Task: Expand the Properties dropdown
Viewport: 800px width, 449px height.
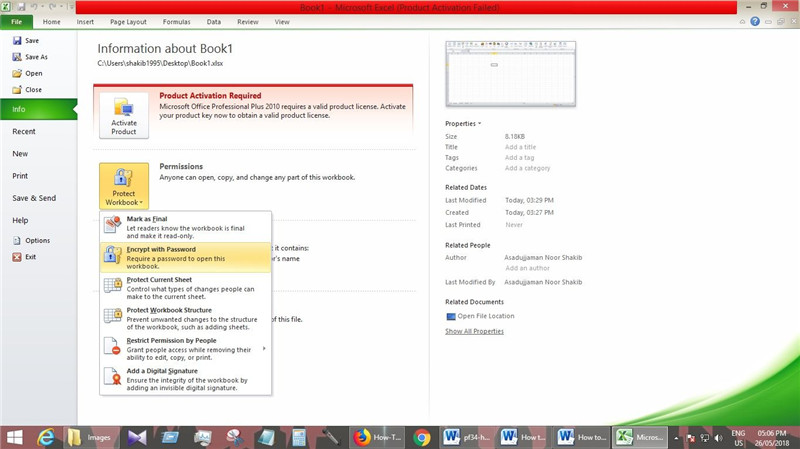Action: 463,123
